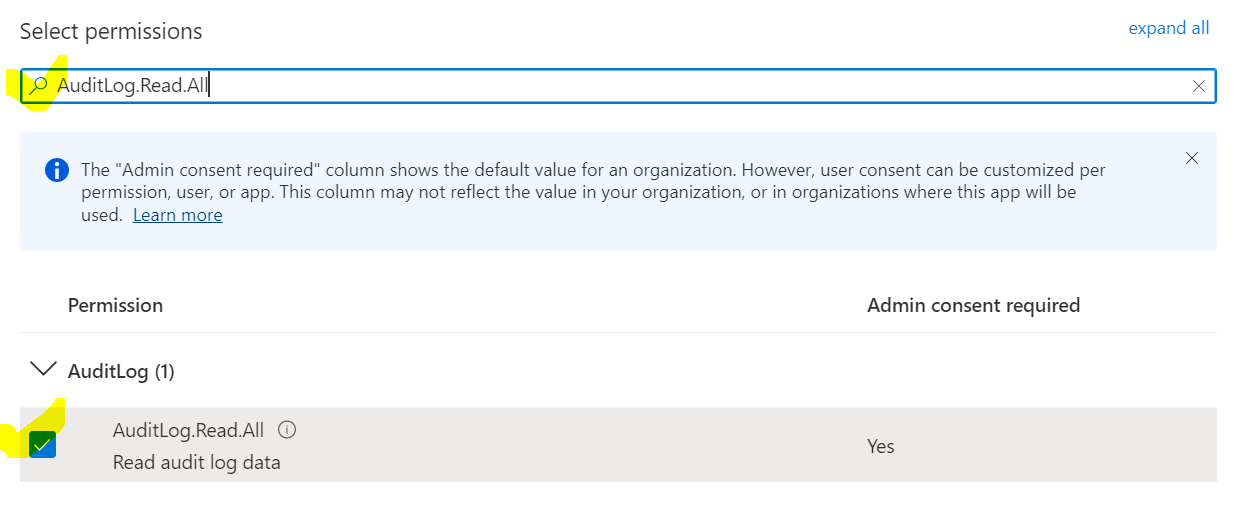Click the AuditLog (1) group label
Screen dimensions: 1240x508
(x=121, y=371)
